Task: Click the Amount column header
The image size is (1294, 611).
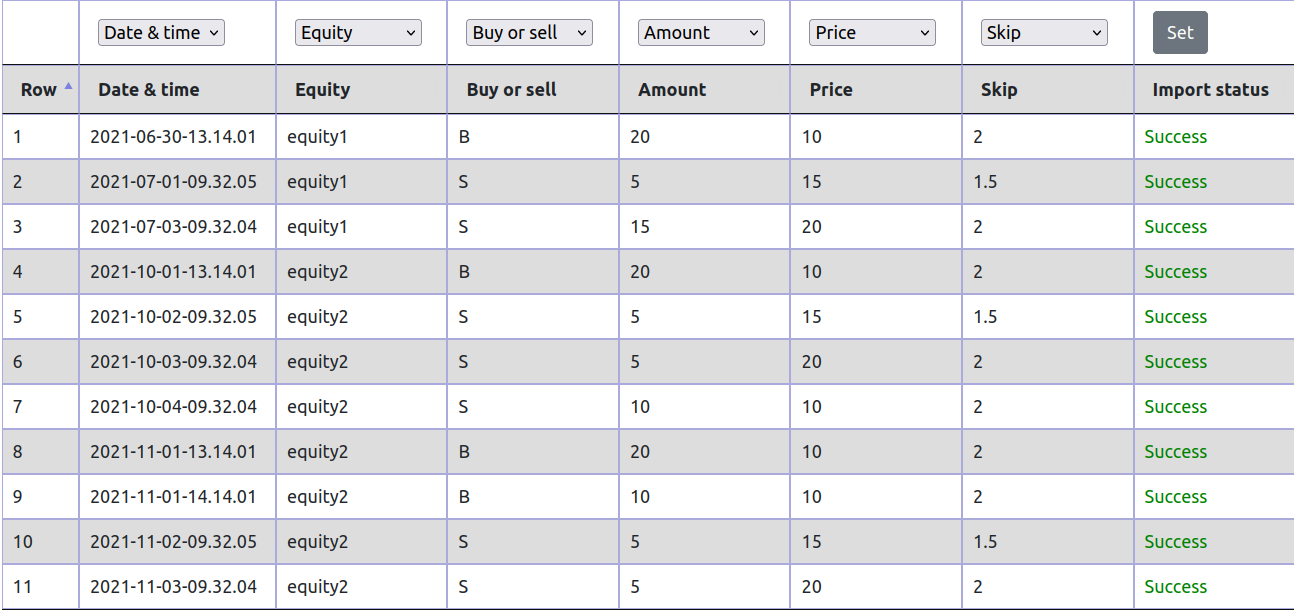Action: coord(673,90)
